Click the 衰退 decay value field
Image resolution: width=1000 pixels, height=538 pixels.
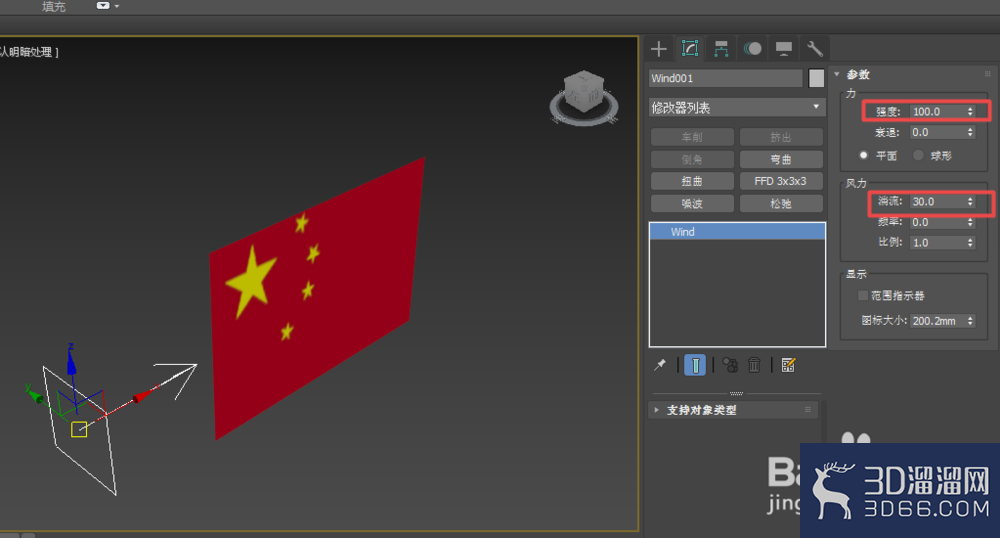[938, 132]
